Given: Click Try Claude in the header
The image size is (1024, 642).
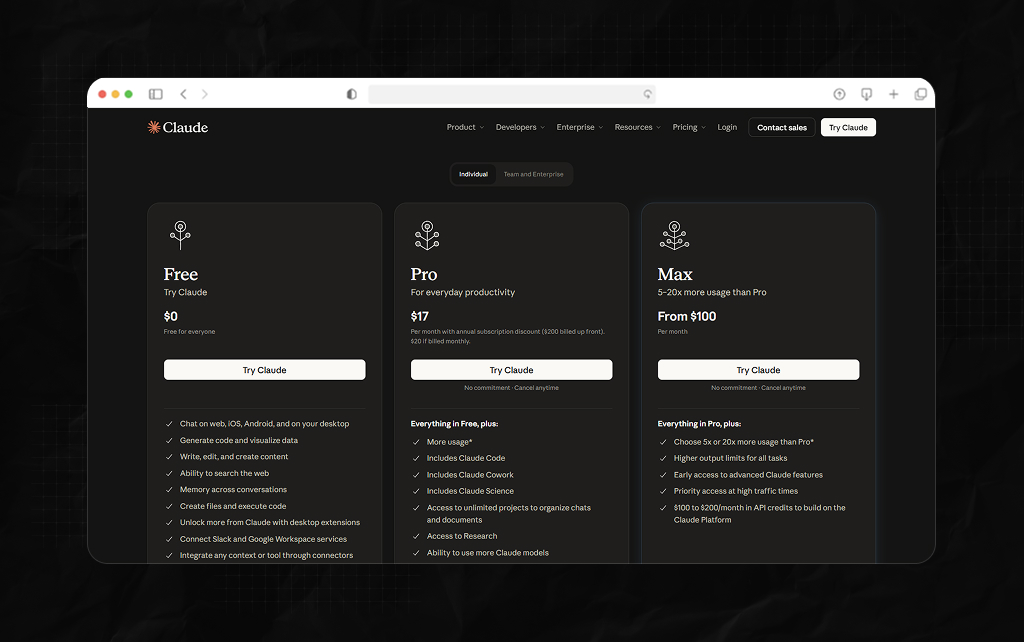Looking at the screenshot, I should pyautogui.click(x=848, y=127).
